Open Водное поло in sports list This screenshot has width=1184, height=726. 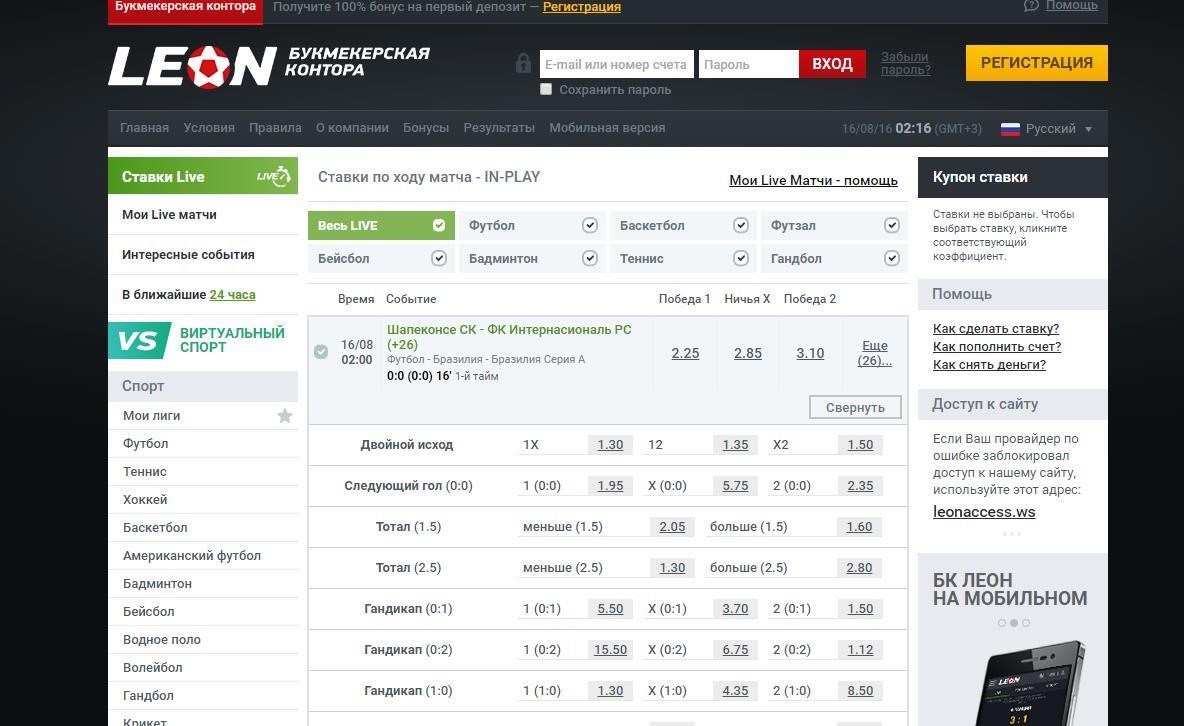click(162, 639)
